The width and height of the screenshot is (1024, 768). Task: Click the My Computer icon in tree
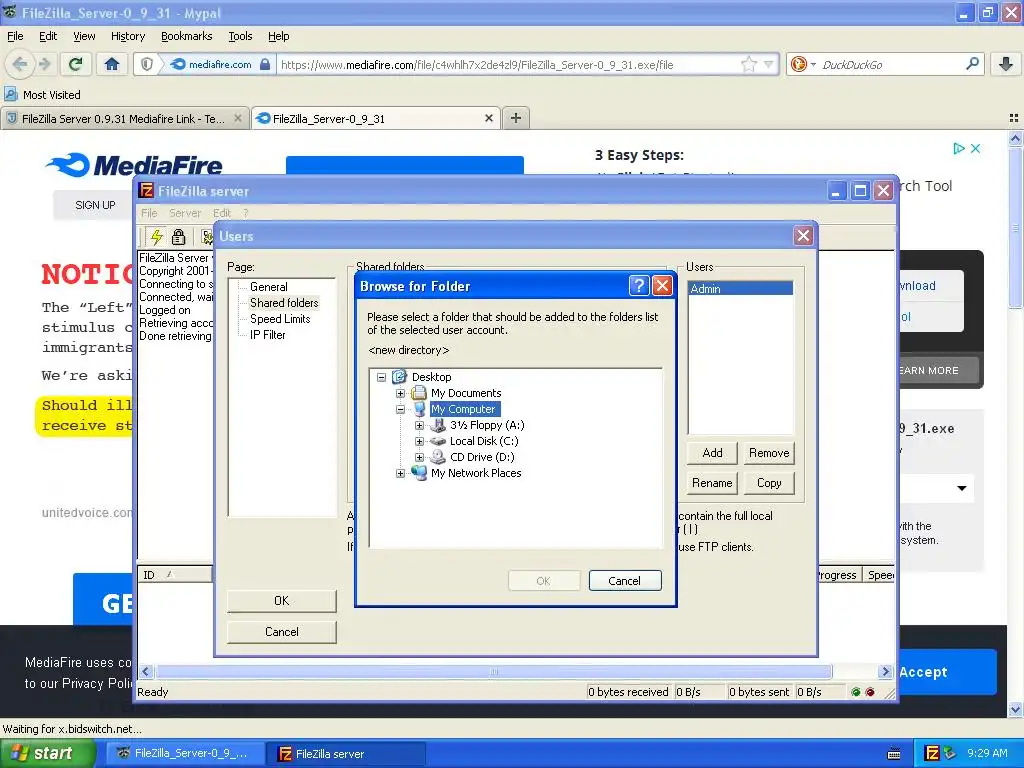(x=419, y=409)
